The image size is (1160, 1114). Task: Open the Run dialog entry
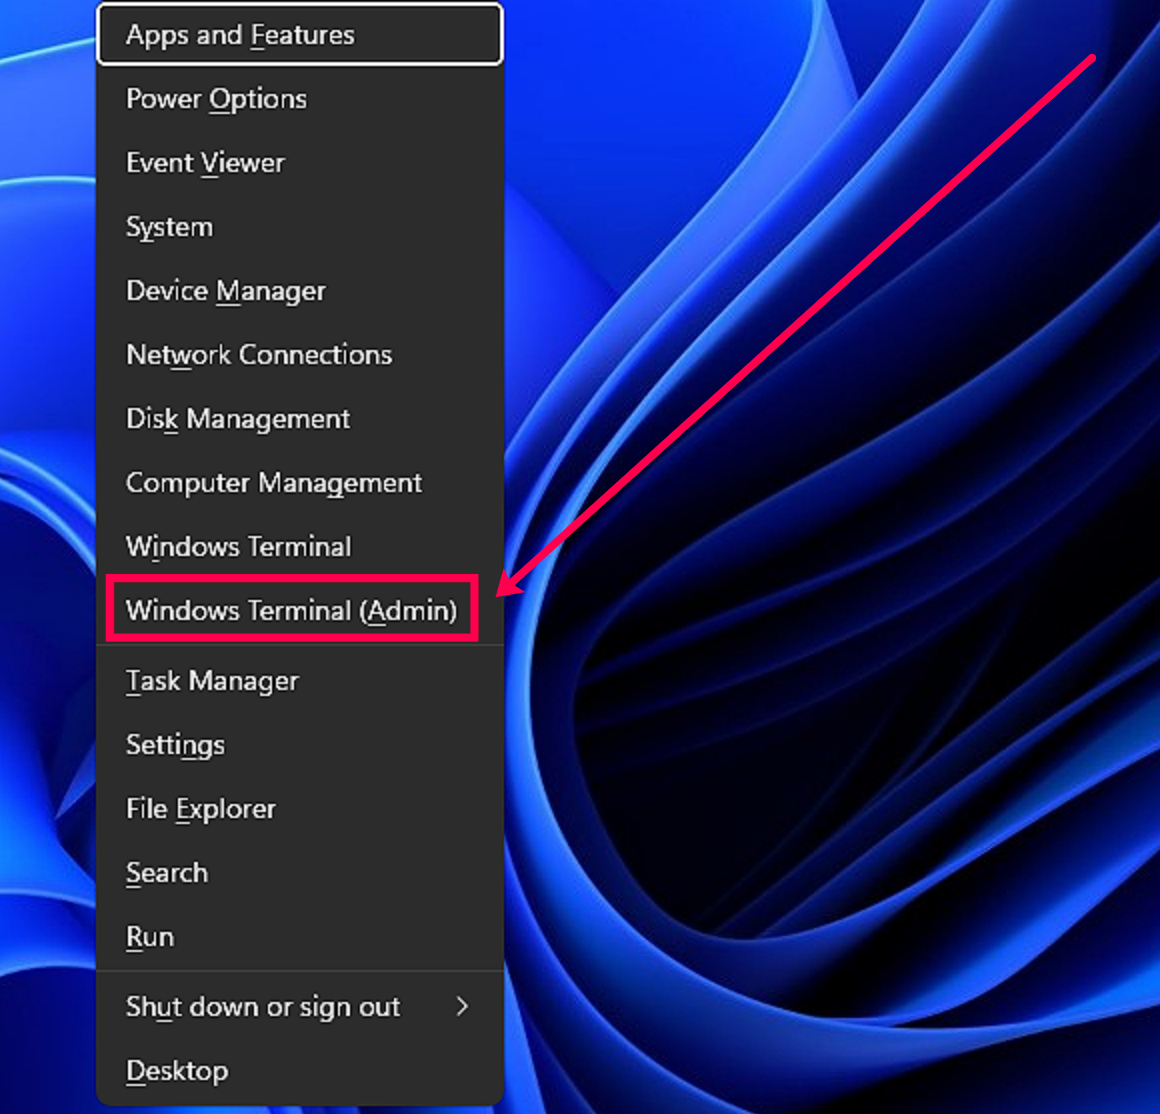point(149,937)
